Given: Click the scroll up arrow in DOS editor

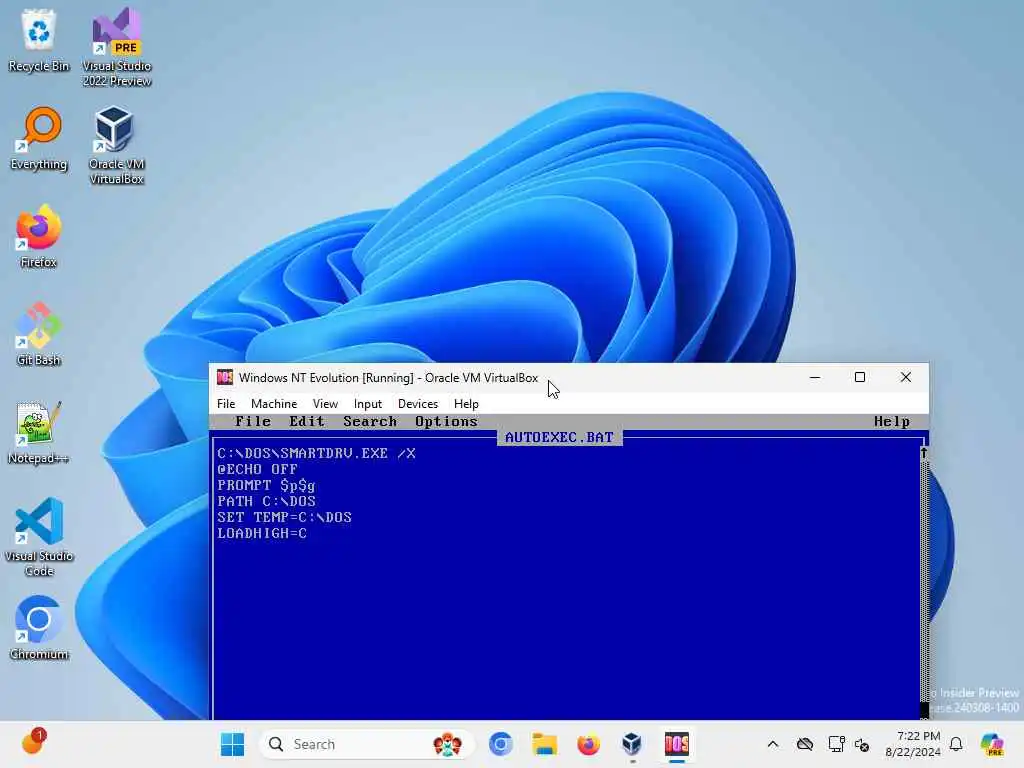Looking at the screenshot, I should click(923, 453).
